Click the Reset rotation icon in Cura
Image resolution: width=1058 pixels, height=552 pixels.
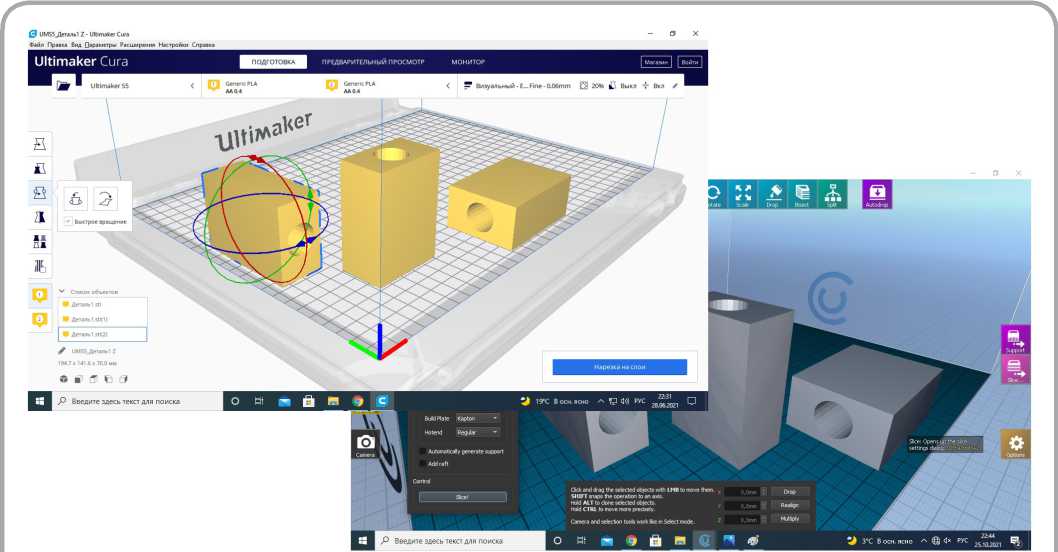[76, 199]
